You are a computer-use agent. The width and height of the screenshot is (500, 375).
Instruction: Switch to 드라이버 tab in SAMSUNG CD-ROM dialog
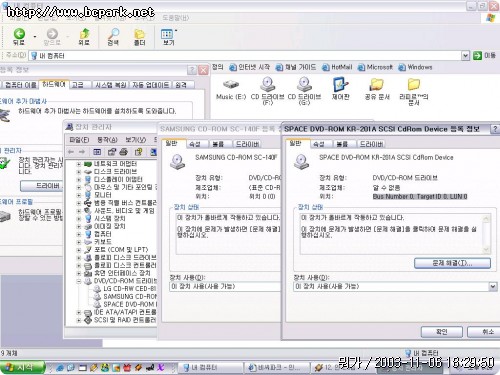click(247, 144)
